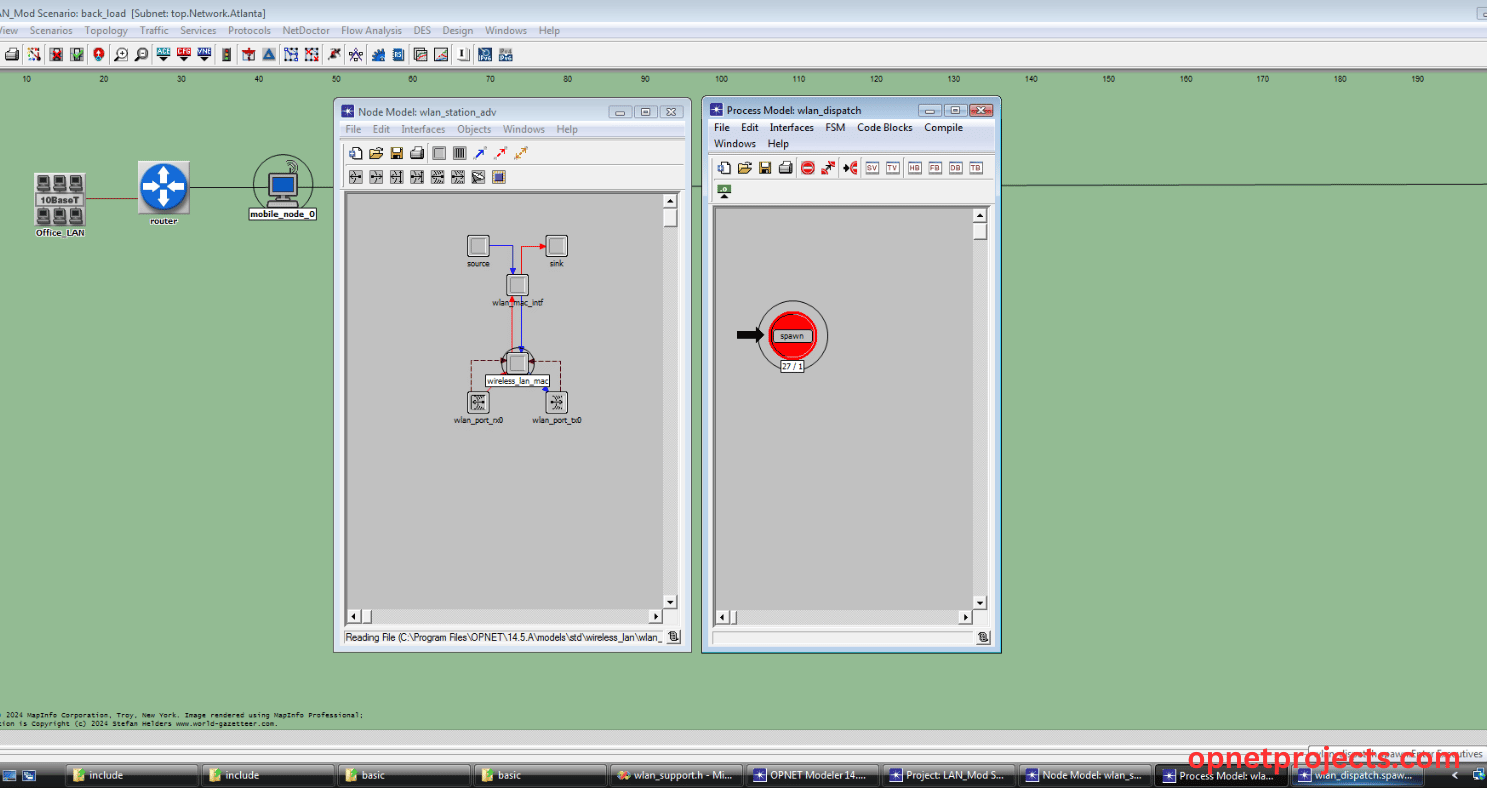Click Create Processor icon in Node Model
The image size is (1487, 788).
439,153
